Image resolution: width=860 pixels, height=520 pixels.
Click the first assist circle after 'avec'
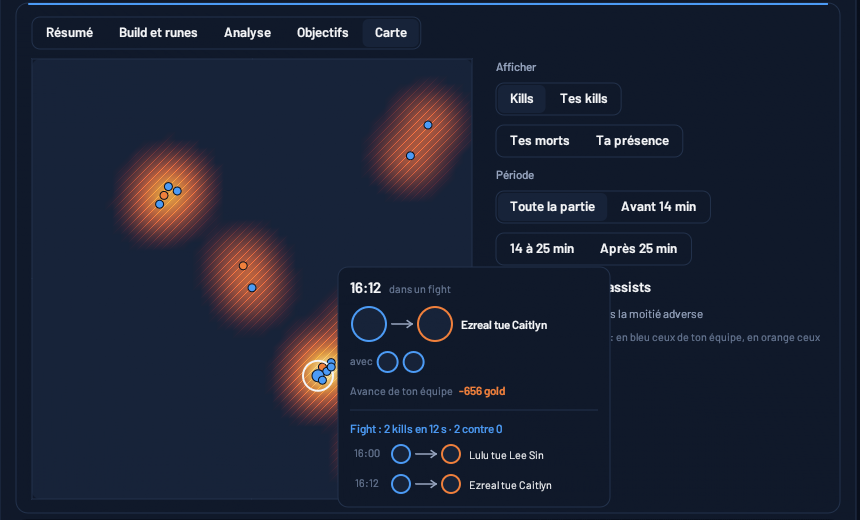click(x=387, y=362)
